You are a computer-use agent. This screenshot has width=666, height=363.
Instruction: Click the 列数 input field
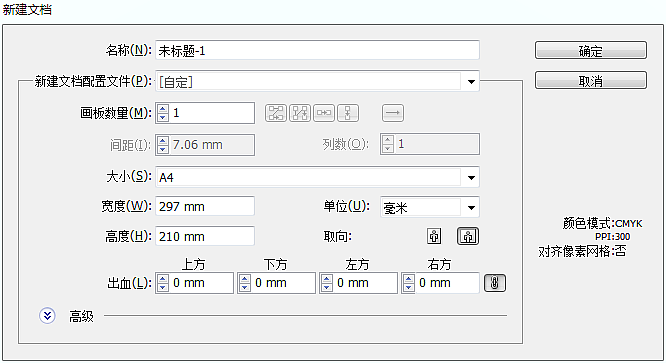coord(437,144)
